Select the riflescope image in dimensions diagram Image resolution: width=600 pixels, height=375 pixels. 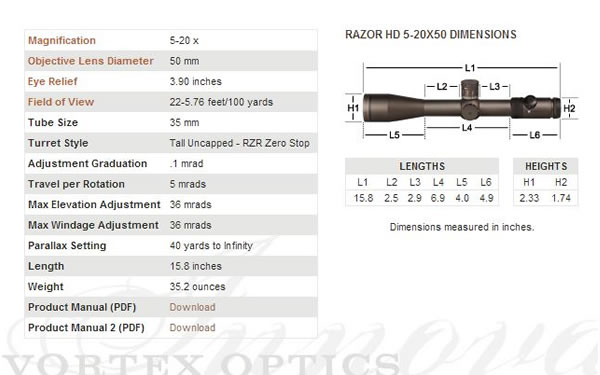pos(461,103)
